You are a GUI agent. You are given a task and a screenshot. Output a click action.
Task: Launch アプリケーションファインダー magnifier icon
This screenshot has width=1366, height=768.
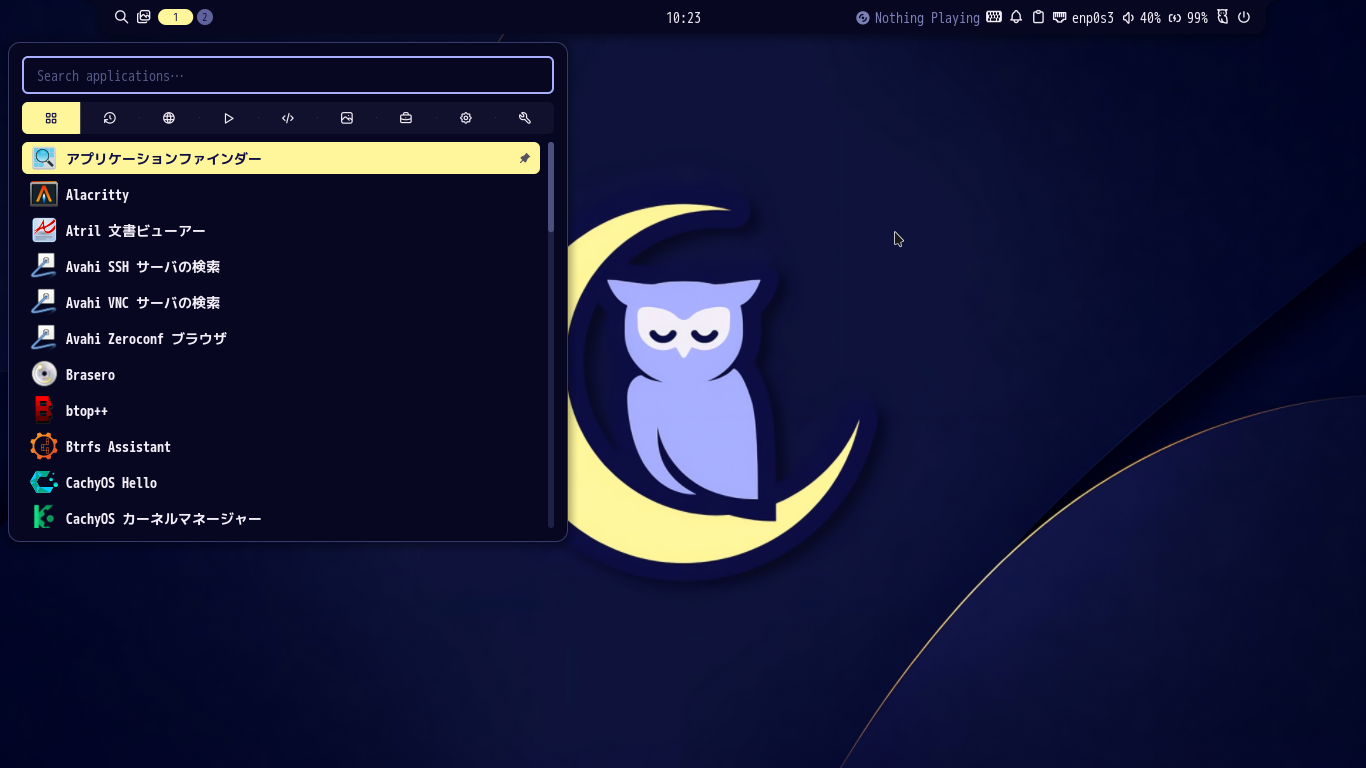(x=44, y=158)
